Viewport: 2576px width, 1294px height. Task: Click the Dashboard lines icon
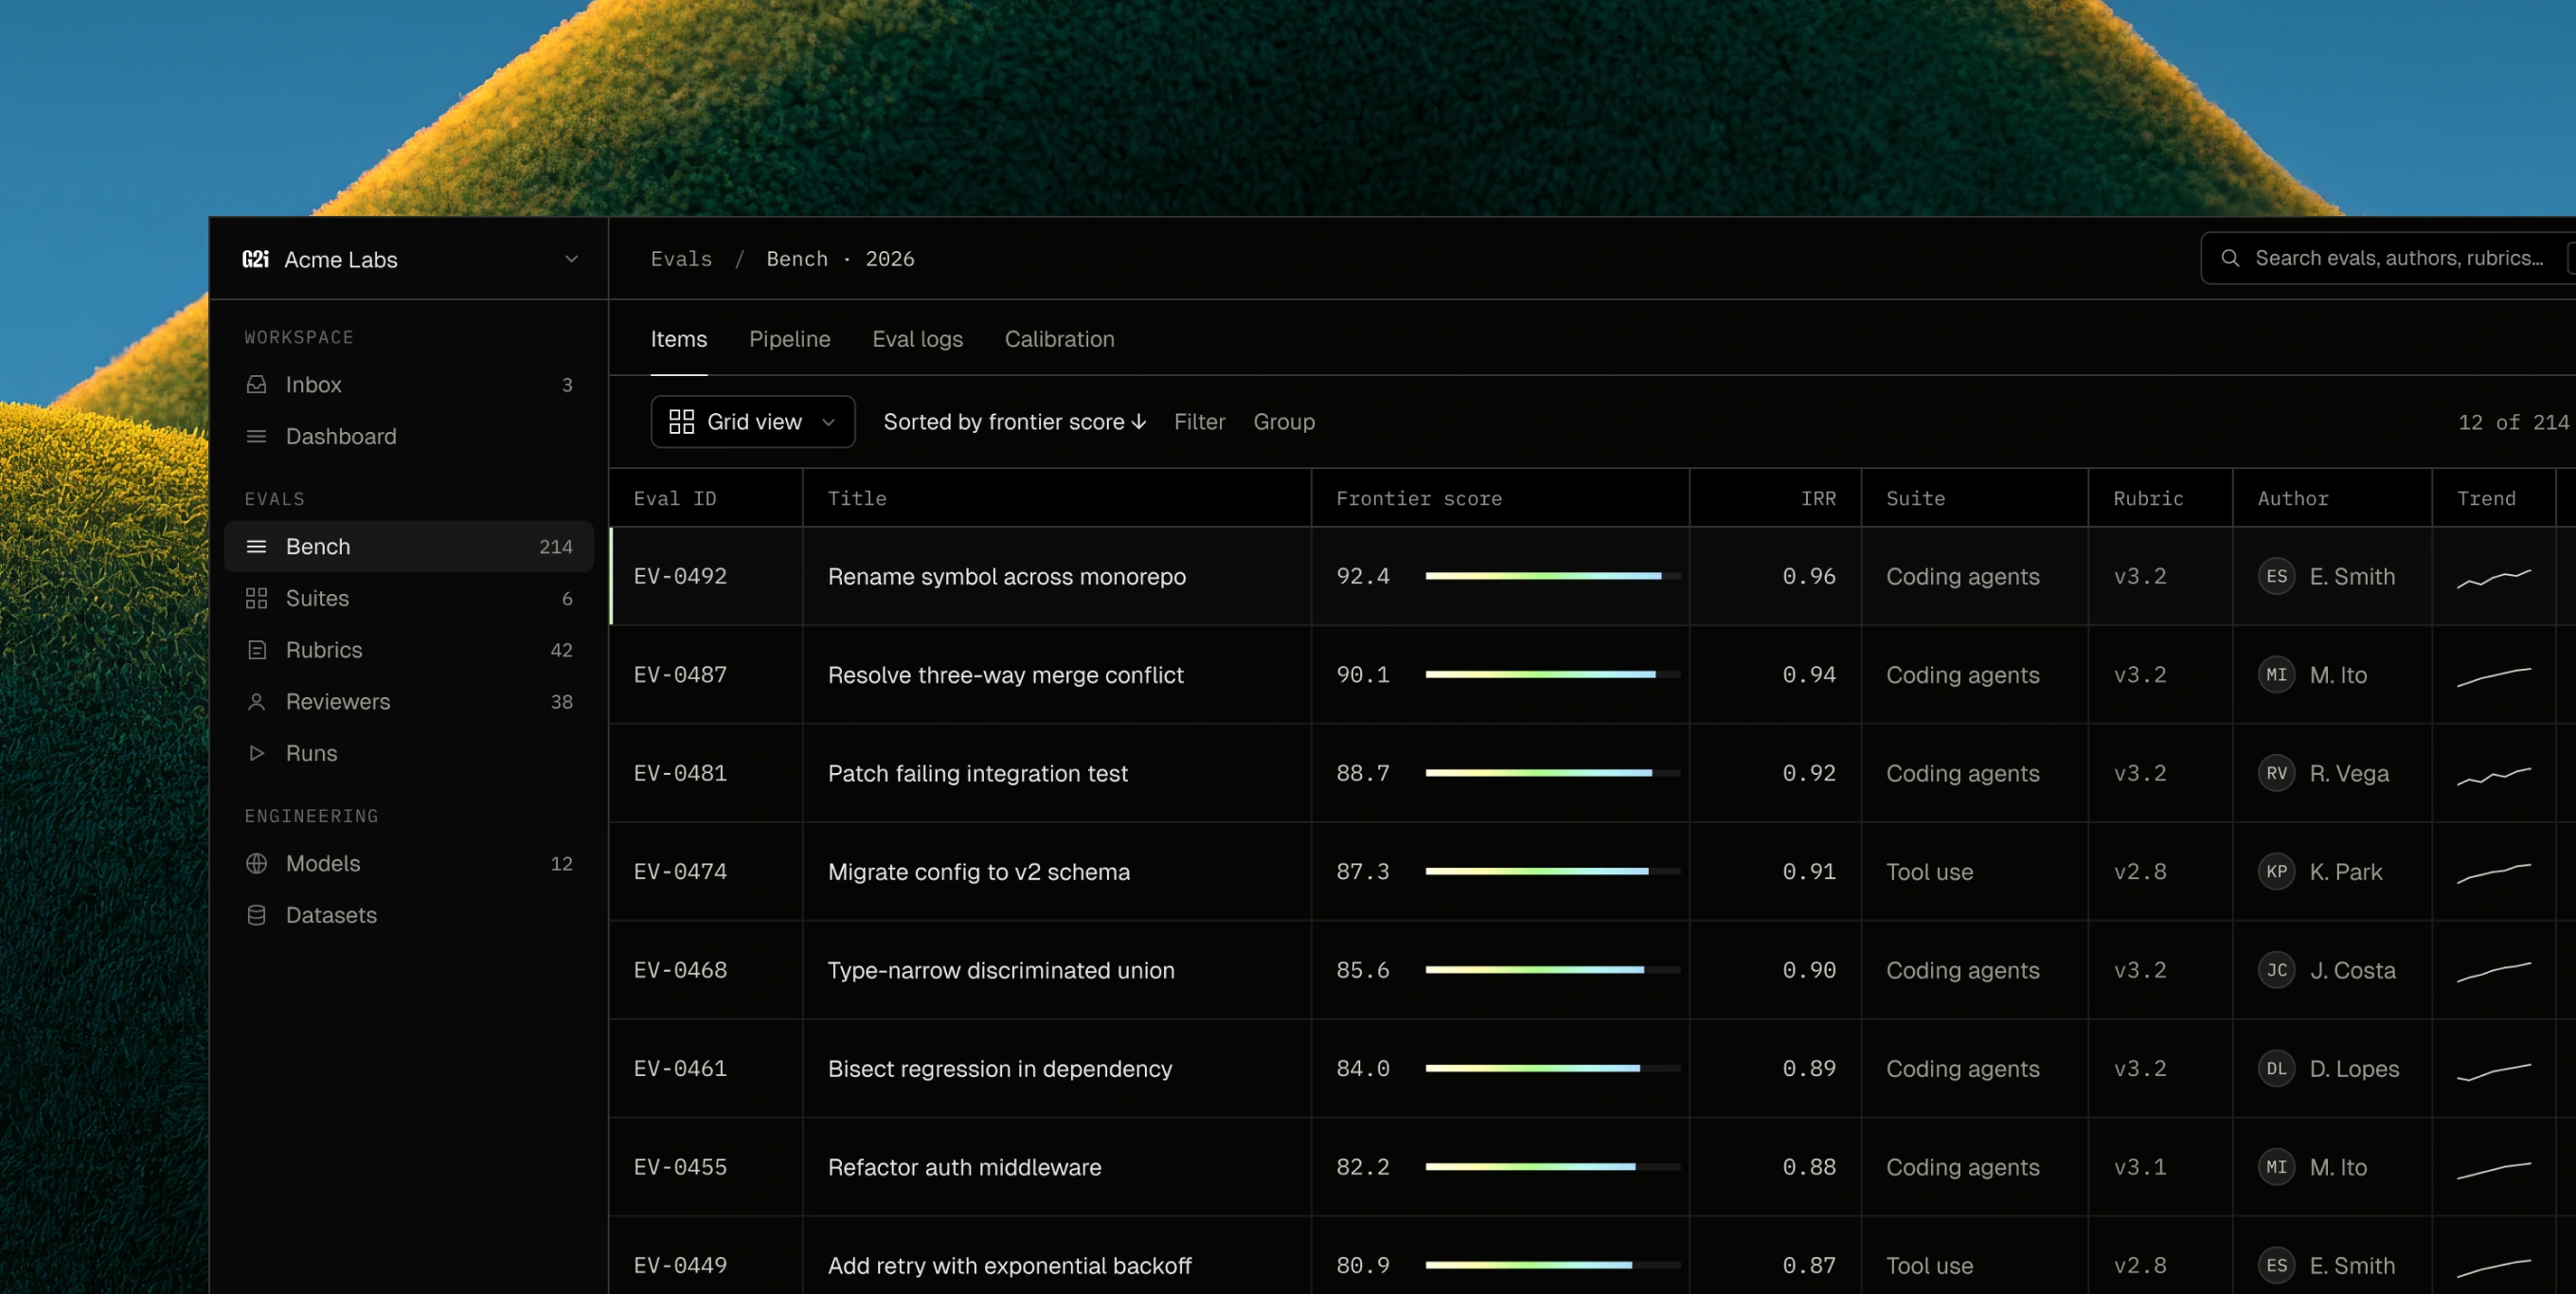click(256, 436)
